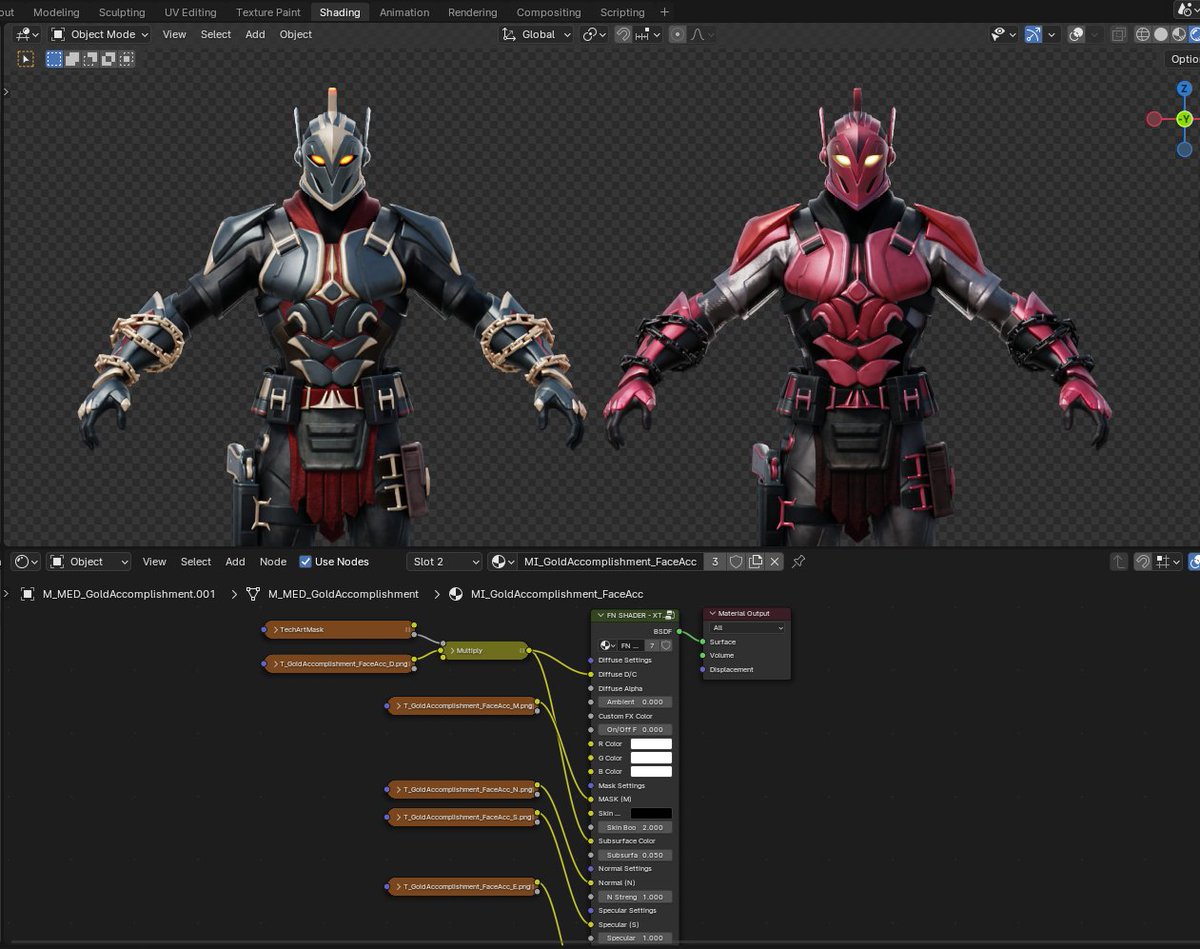Choose the Extend selection mode icon
Image resolution: width=1200 pixels, height=949 pixels.
coord(72,59)
